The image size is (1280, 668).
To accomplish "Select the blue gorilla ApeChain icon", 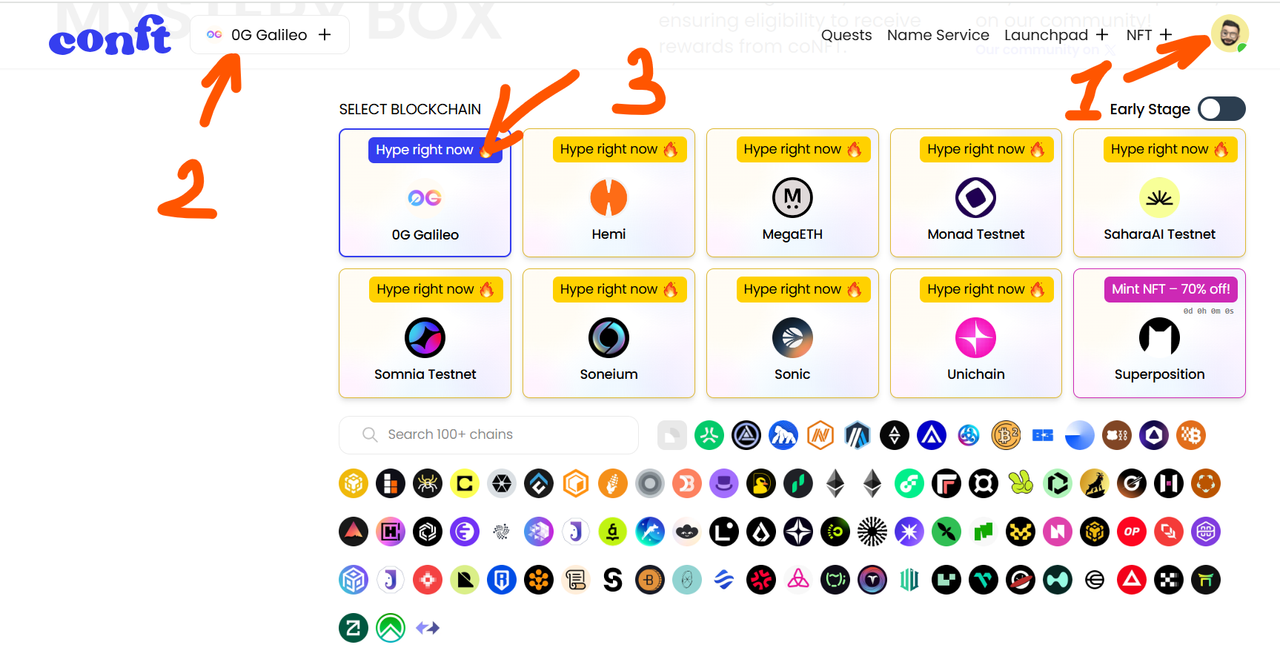I will coord(783,435).
